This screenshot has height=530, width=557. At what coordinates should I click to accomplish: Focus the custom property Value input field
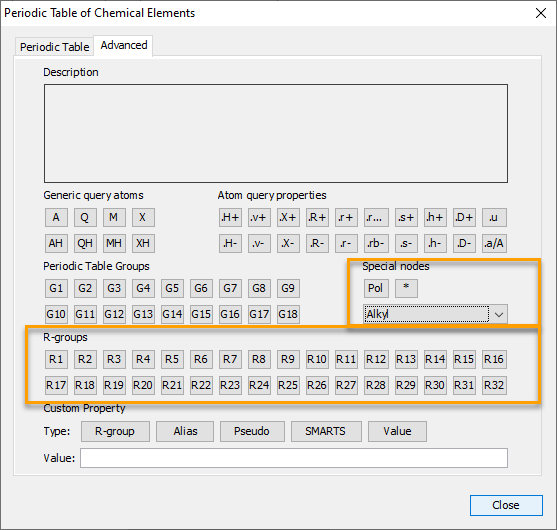click(x=294, y=458)
